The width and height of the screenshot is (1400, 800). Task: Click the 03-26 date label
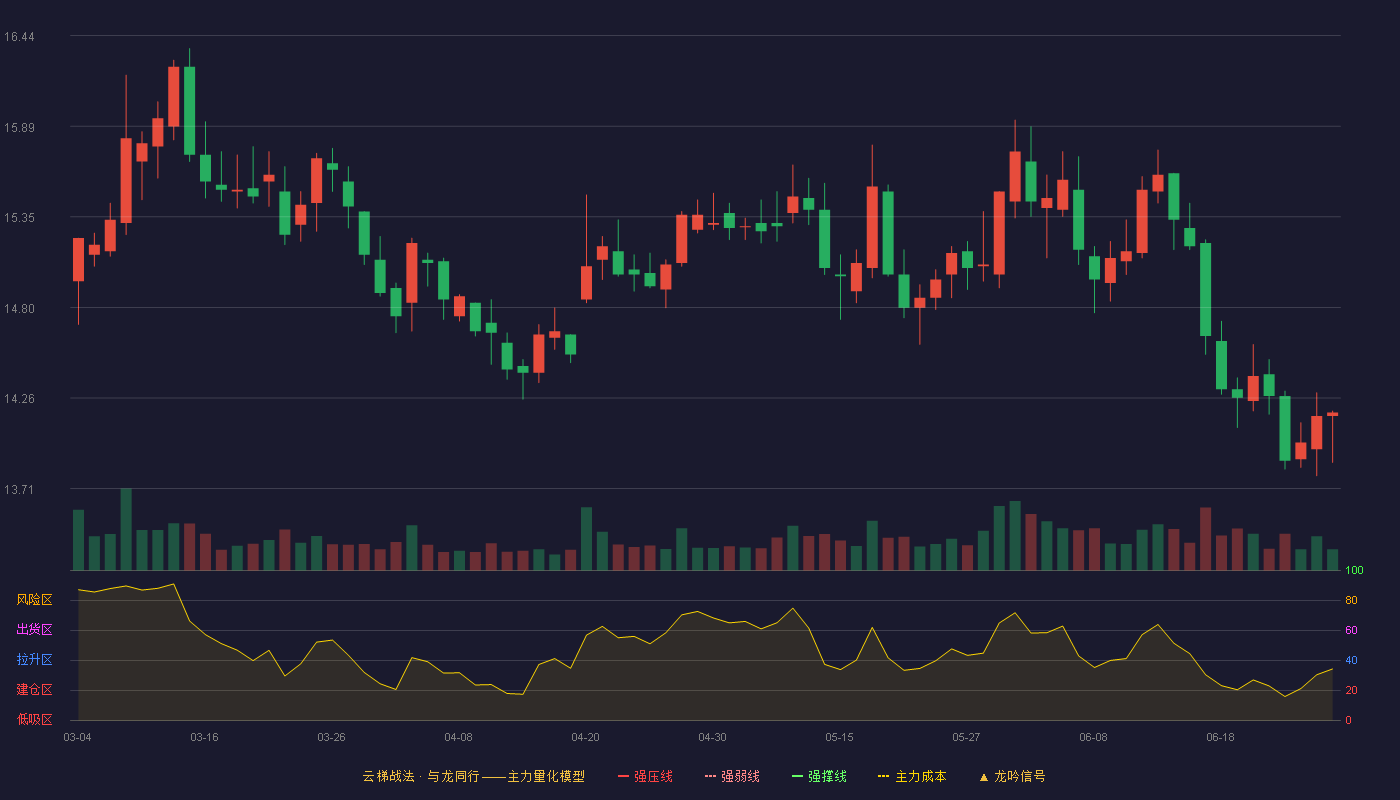331,737
